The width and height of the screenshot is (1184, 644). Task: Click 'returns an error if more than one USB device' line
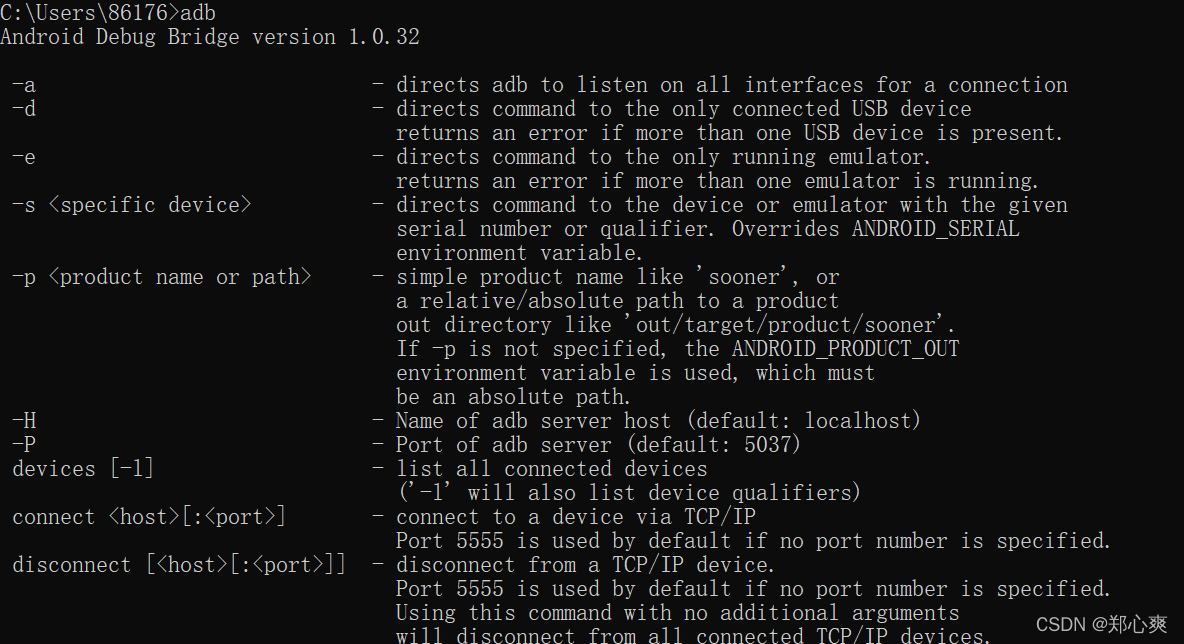729,134
